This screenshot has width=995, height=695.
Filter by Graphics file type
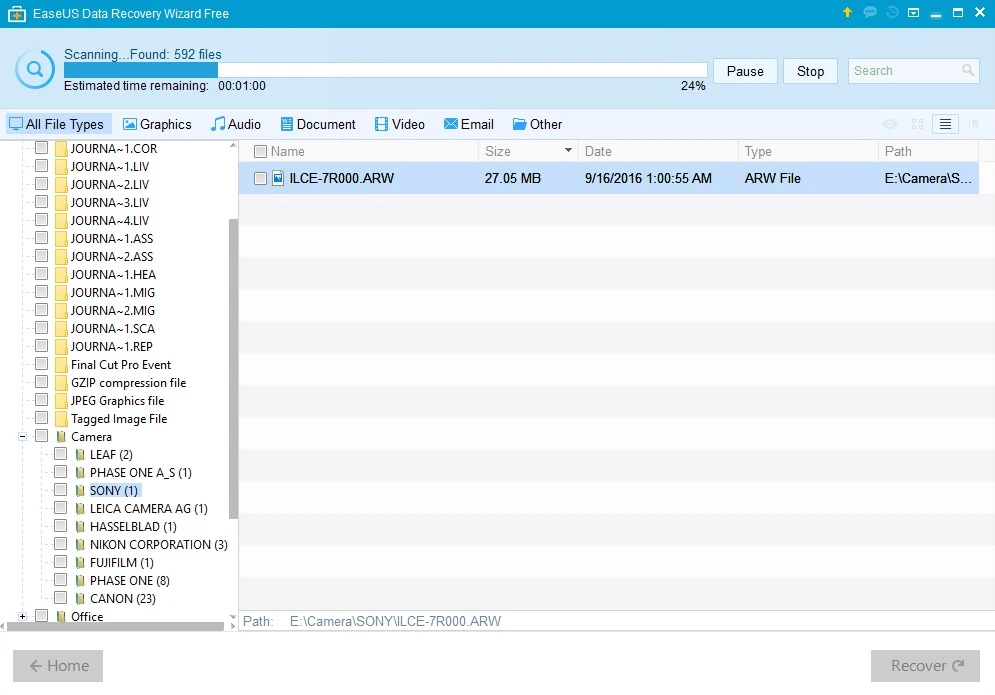click(157, 124)
